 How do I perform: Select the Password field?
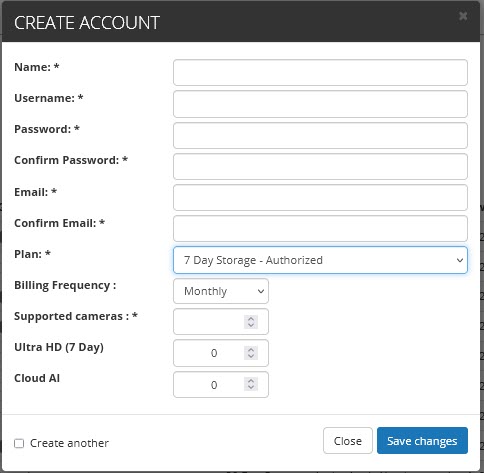[x=320, y=135]
